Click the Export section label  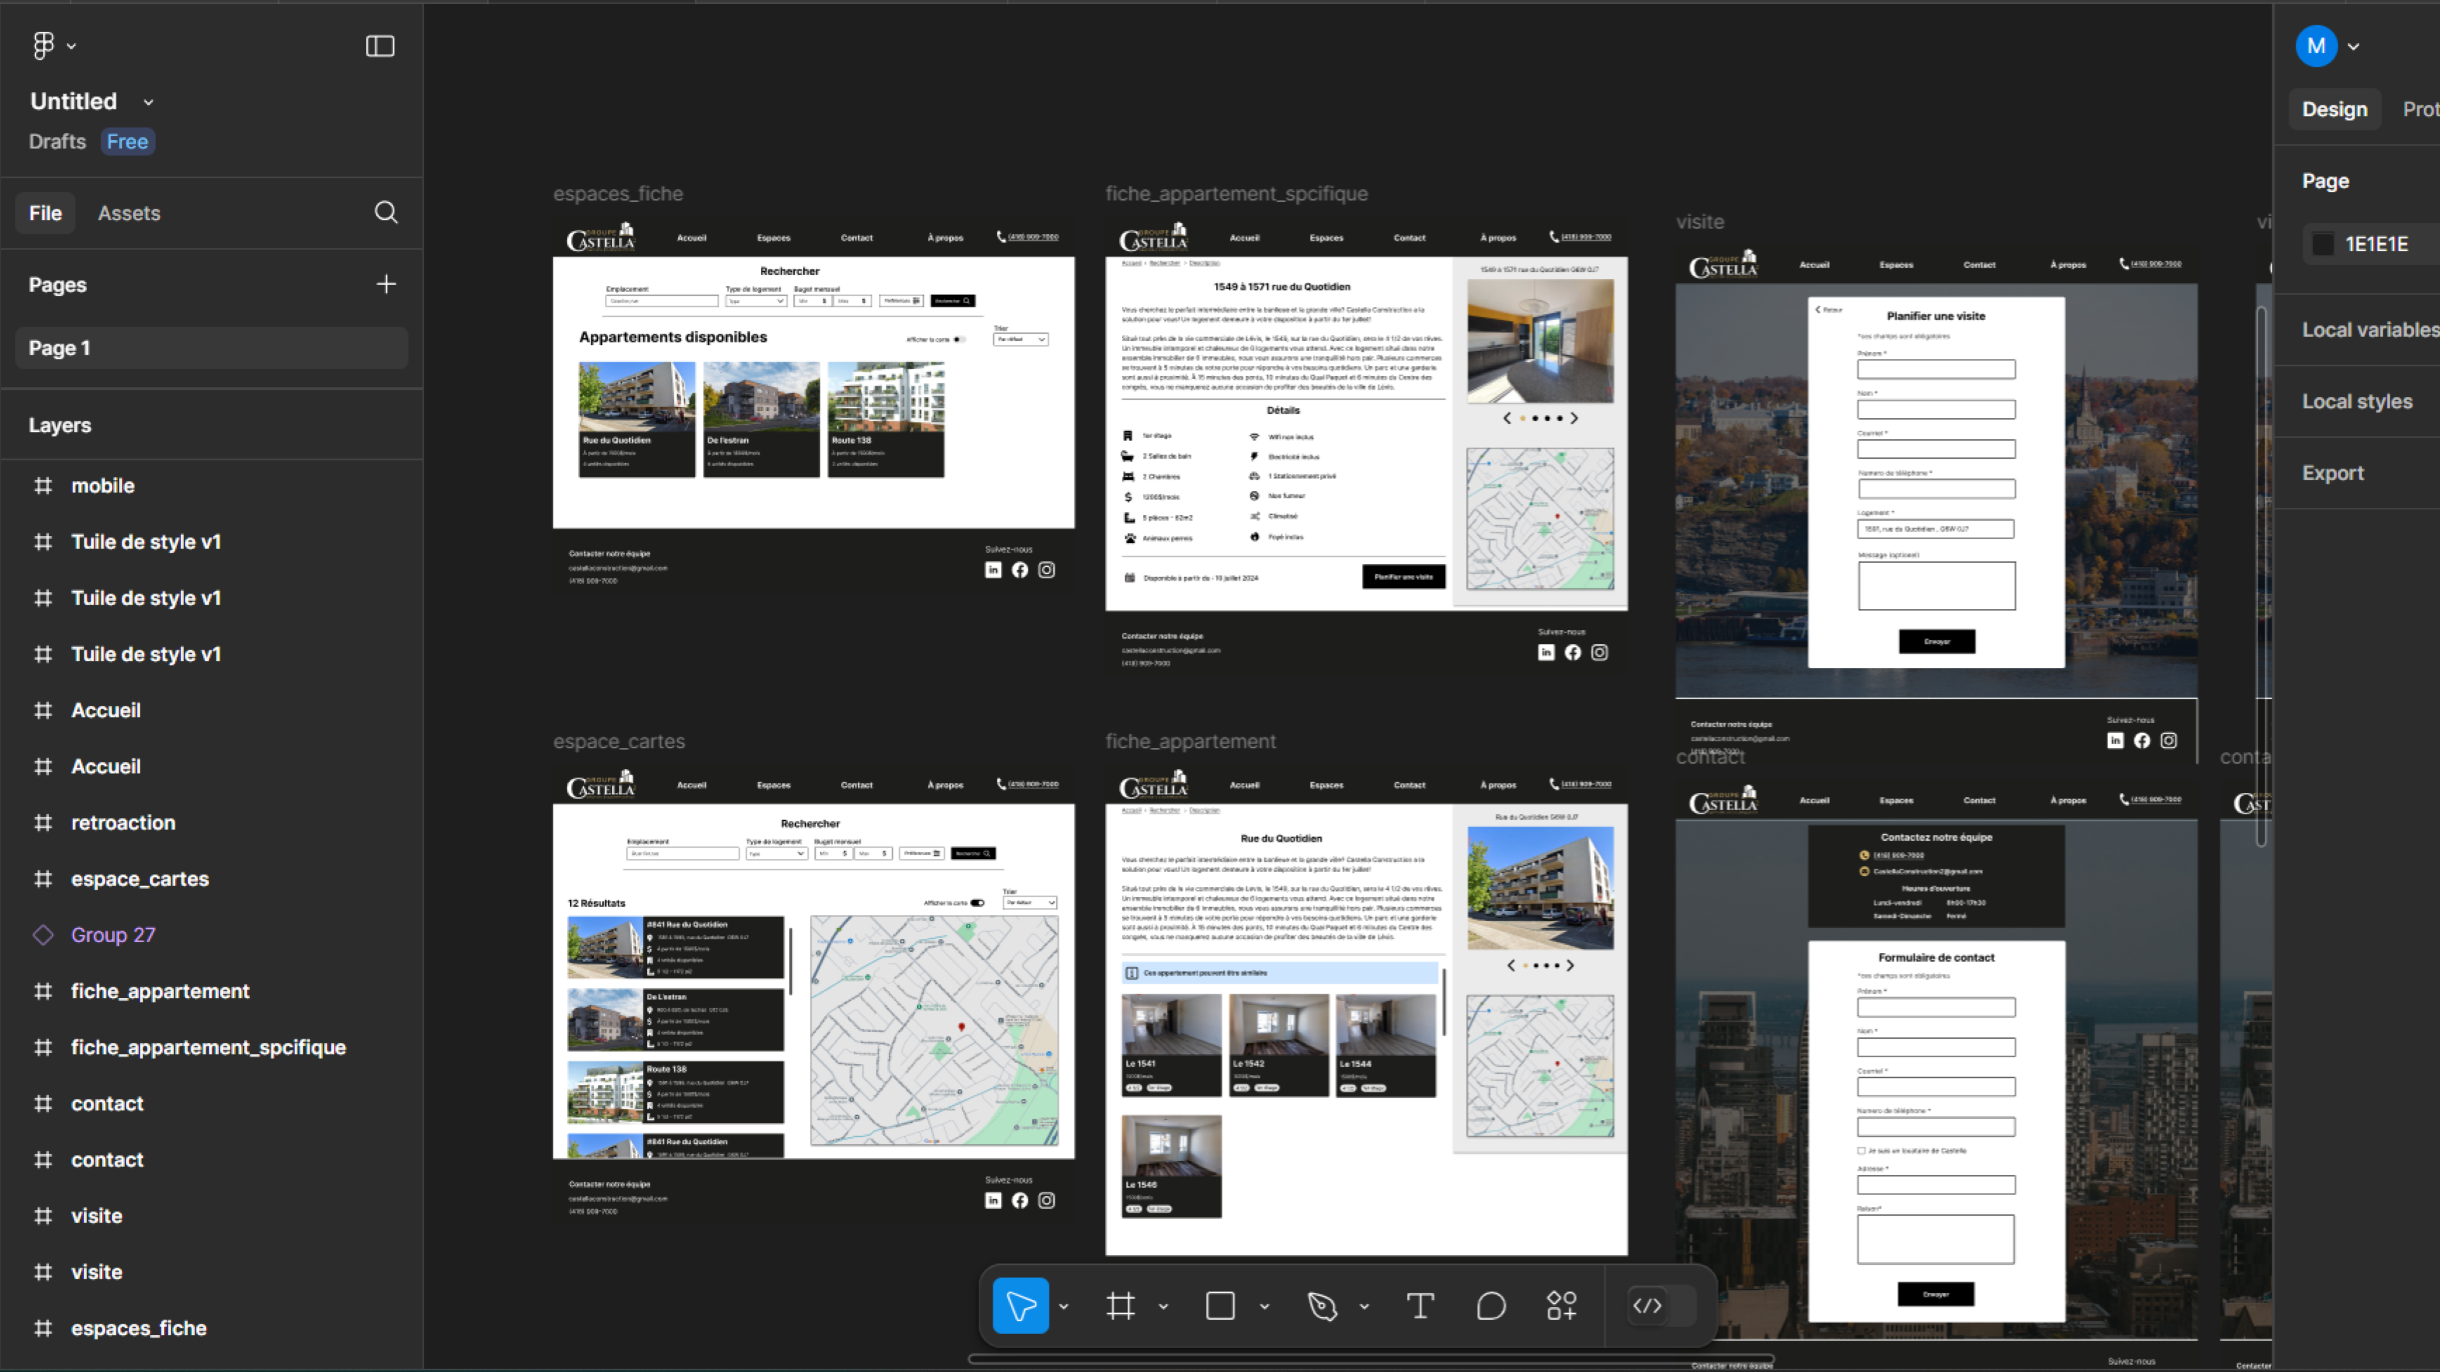[x=2333, y=473]
